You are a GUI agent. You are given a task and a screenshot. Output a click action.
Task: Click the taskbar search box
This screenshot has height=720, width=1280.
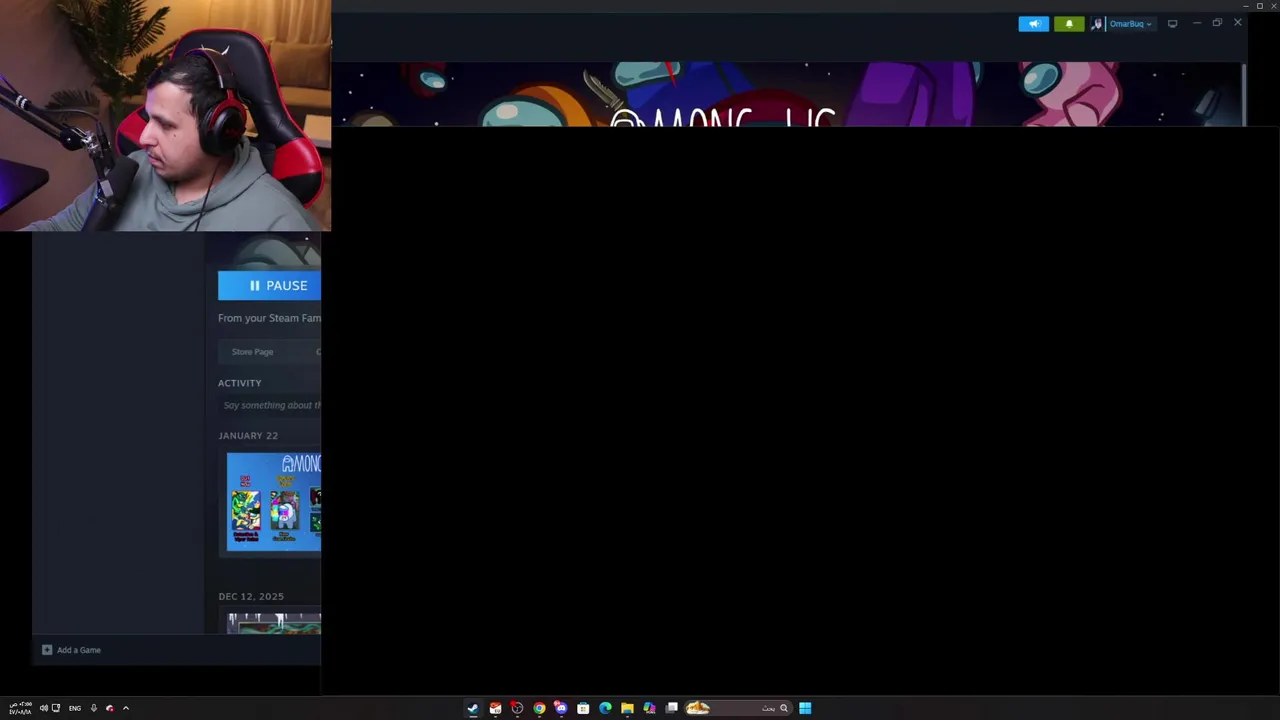tap(739, 708)
